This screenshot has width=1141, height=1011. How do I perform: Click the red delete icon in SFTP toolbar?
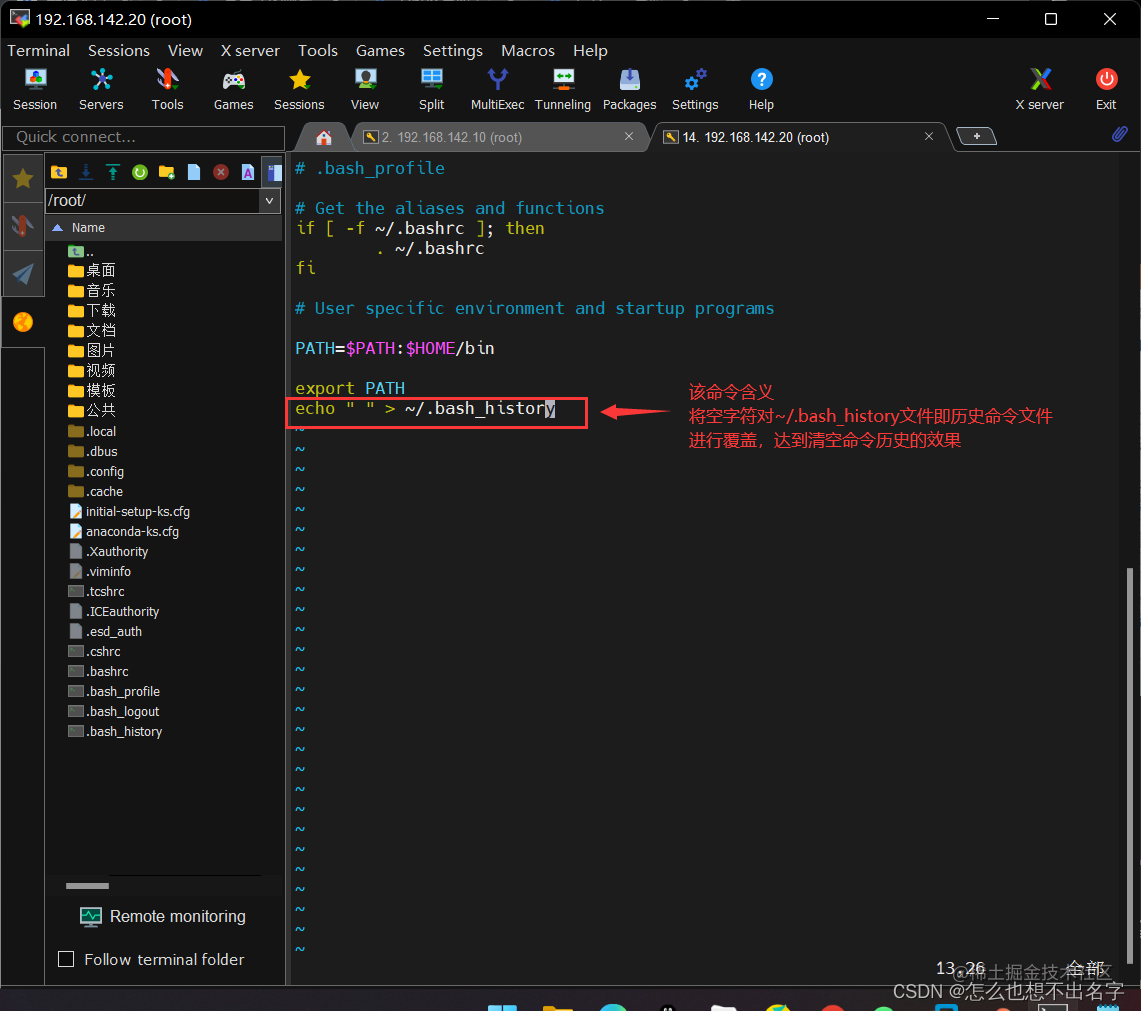(220, 172)
